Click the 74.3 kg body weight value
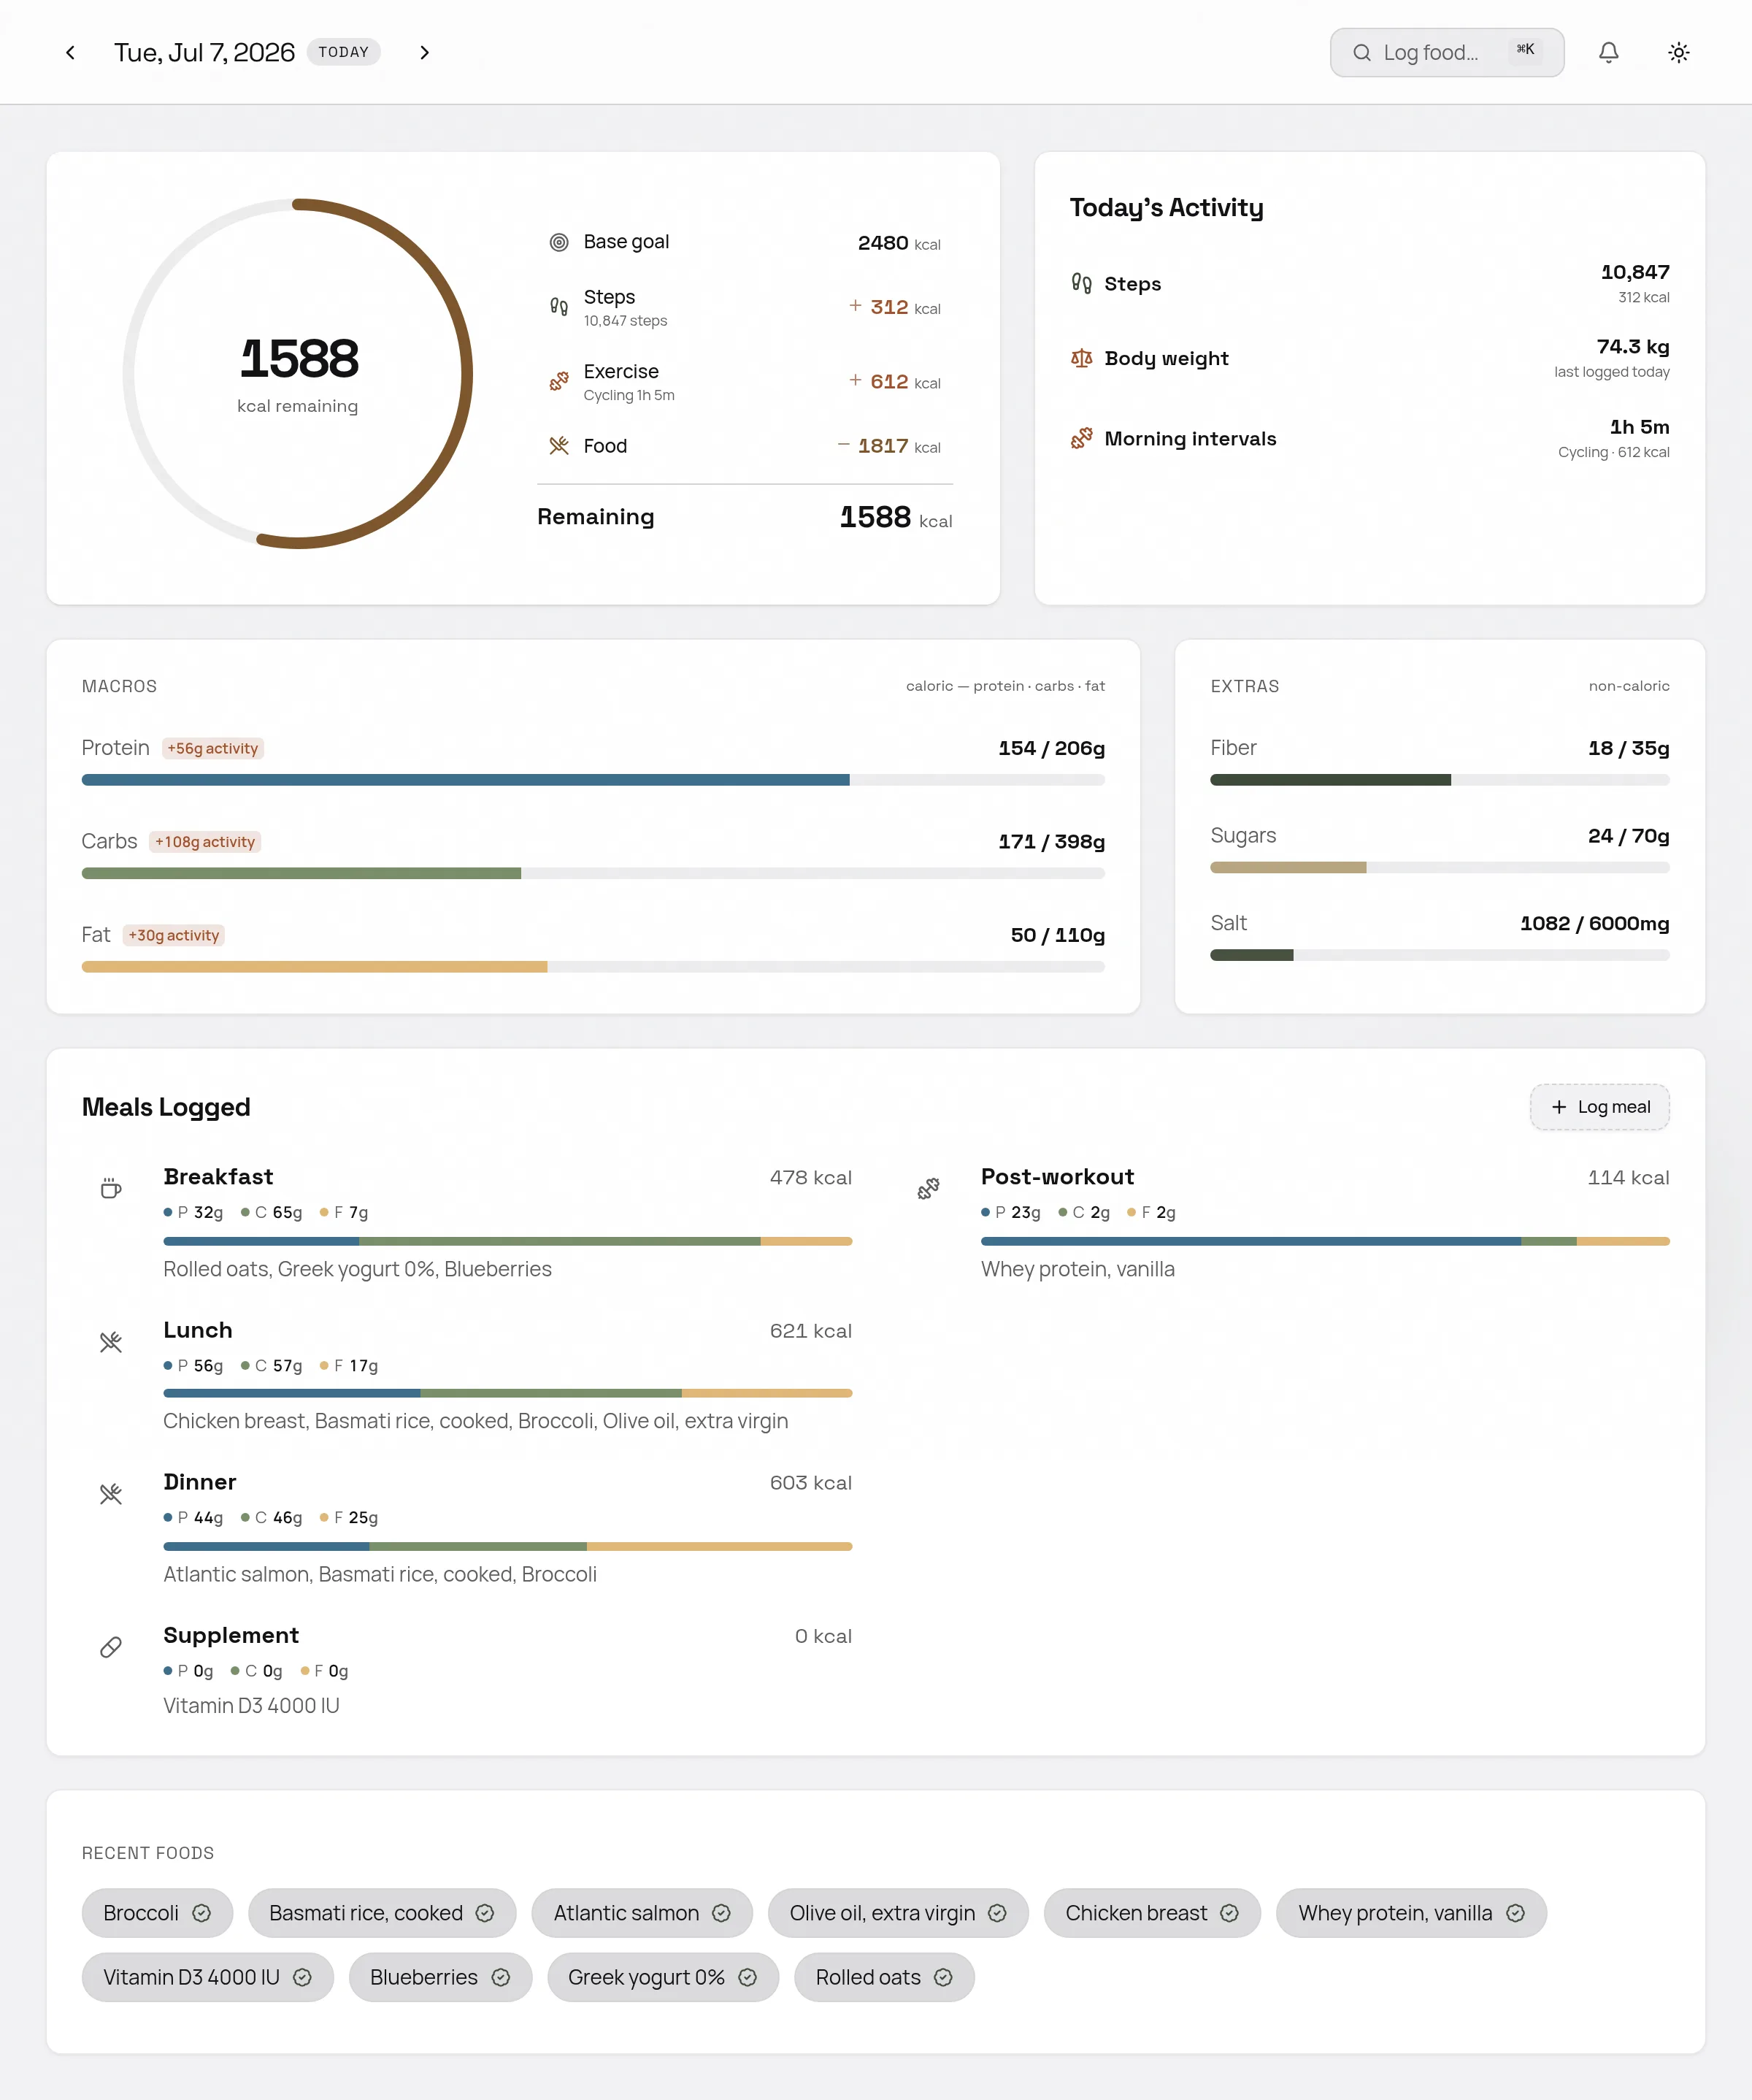The height and width of the screenshot is (2100, 1752). pos(1632,346)
